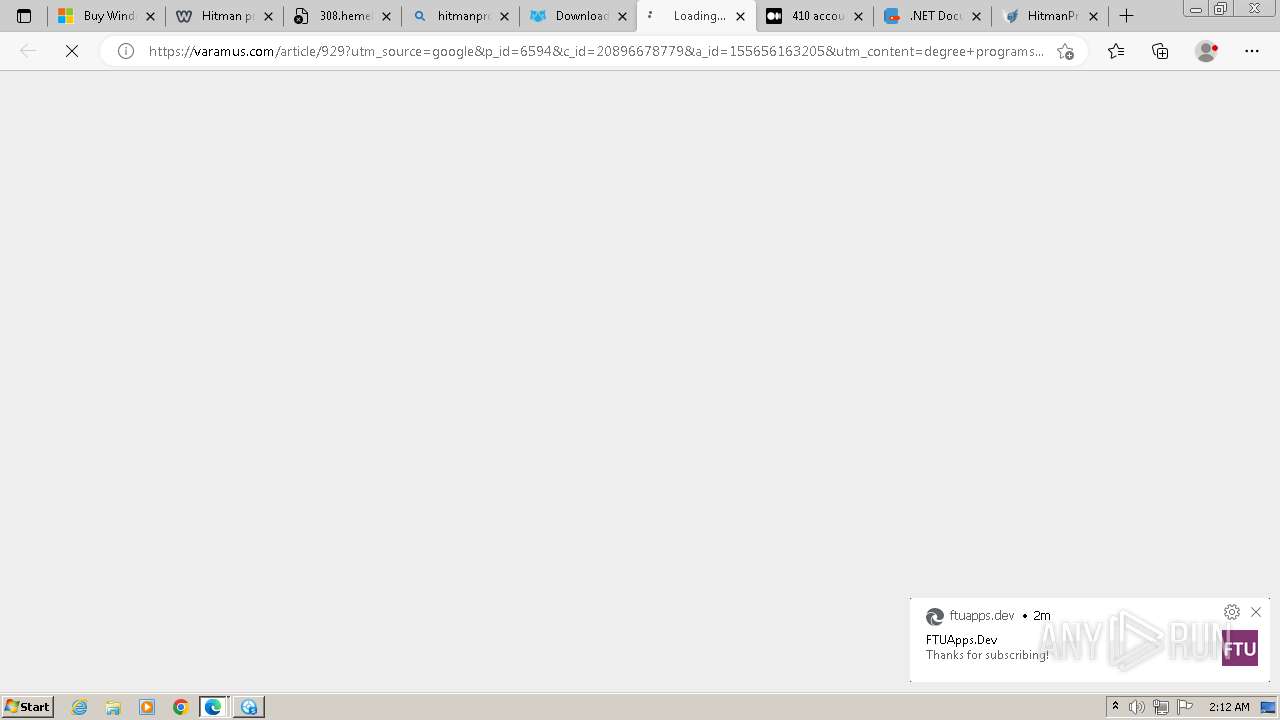The height and width of the screenshot is (720, 1280).
Task: Open Collections panel
Action: pos(1160,51)
